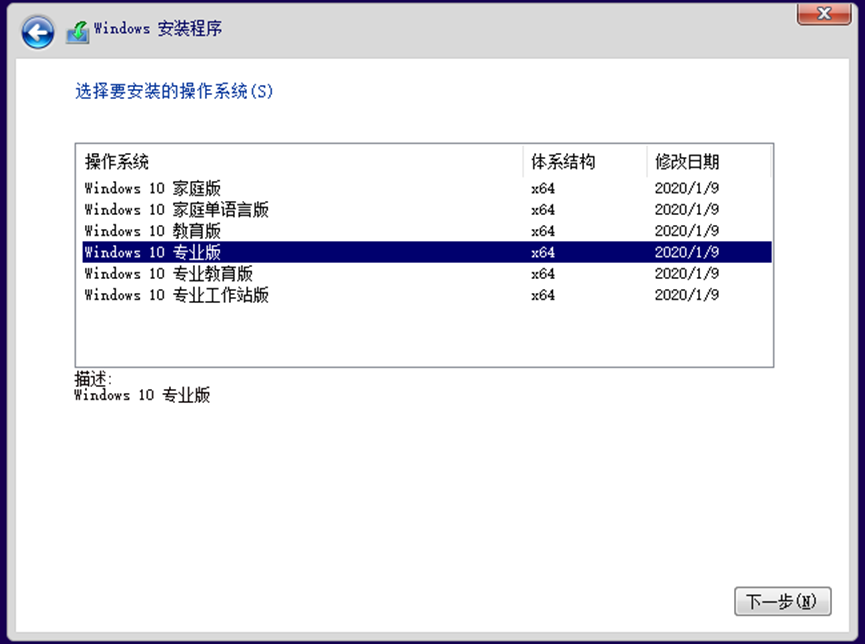Select the highlighted Windows 10 专业版 row

(427, 252)
